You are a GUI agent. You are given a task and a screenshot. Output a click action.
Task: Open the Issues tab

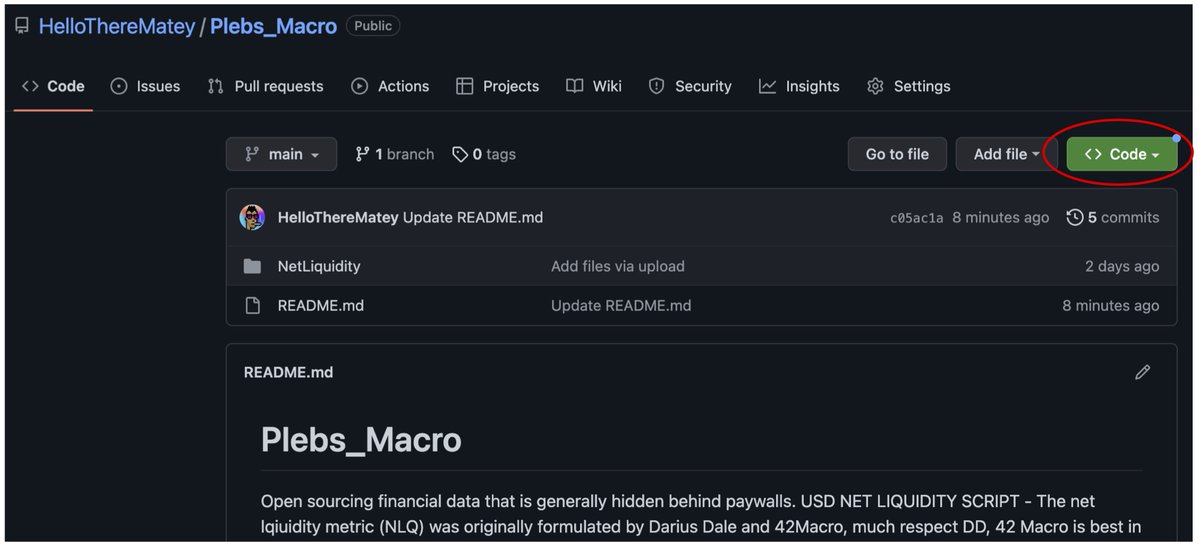[146, 86]
